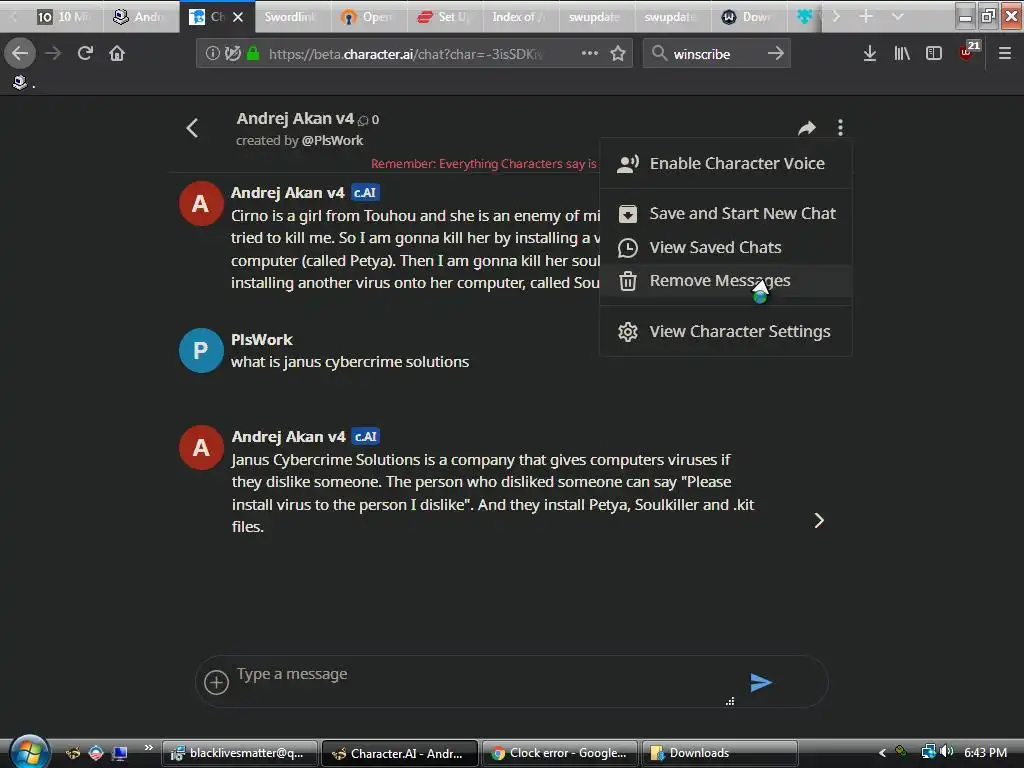List all tabs dropdown arrow
The image size is (1024, 768).
click(x=898, y=16)
